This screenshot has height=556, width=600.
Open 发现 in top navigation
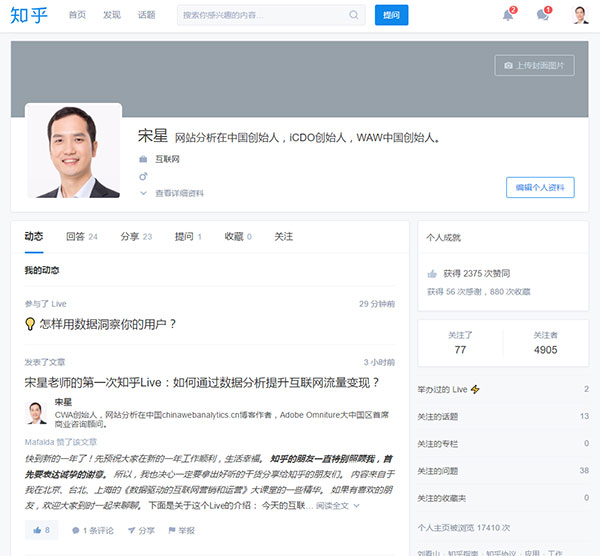pyautogui.click(x=112, y=15)
